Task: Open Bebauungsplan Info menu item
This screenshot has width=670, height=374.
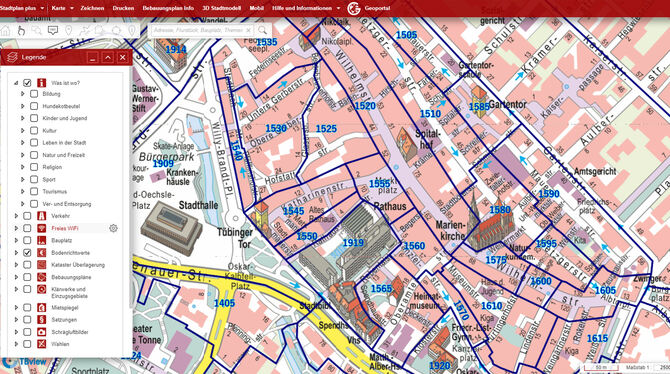Action: click(x=168, y=8)
